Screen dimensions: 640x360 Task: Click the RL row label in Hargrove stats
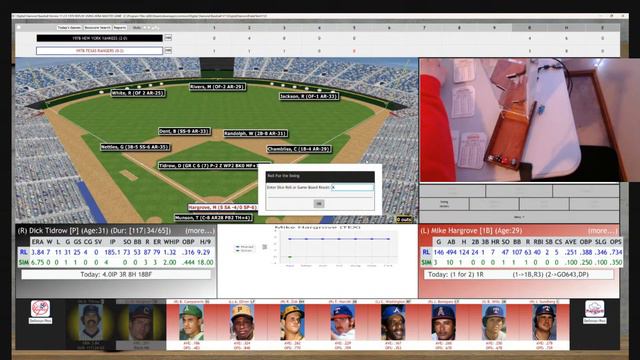coord(426,252)
